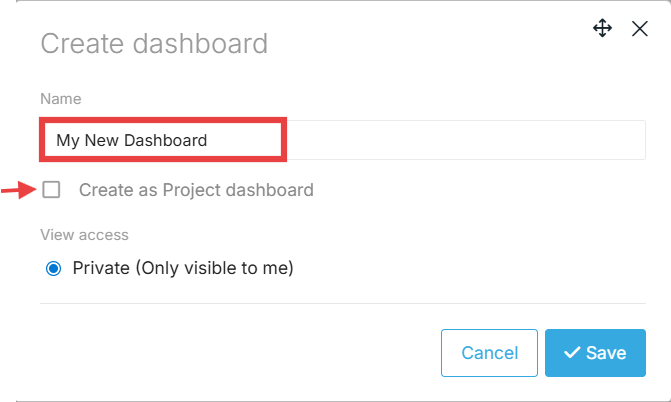
Task: Close the Create dashboard dialog
Action: pyautogui.click(x=640, y=28)
